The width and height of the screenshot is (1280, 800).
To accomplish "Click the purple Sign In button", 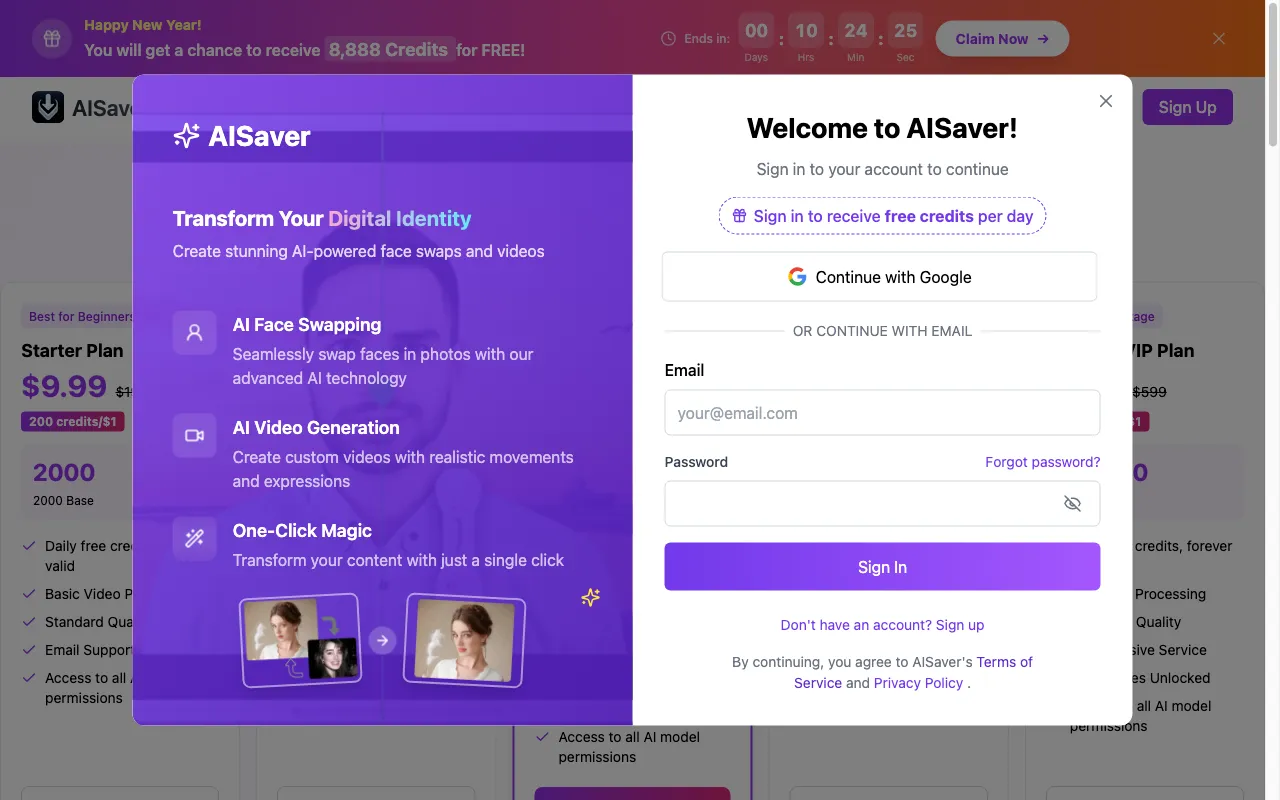I will point(882,567).
